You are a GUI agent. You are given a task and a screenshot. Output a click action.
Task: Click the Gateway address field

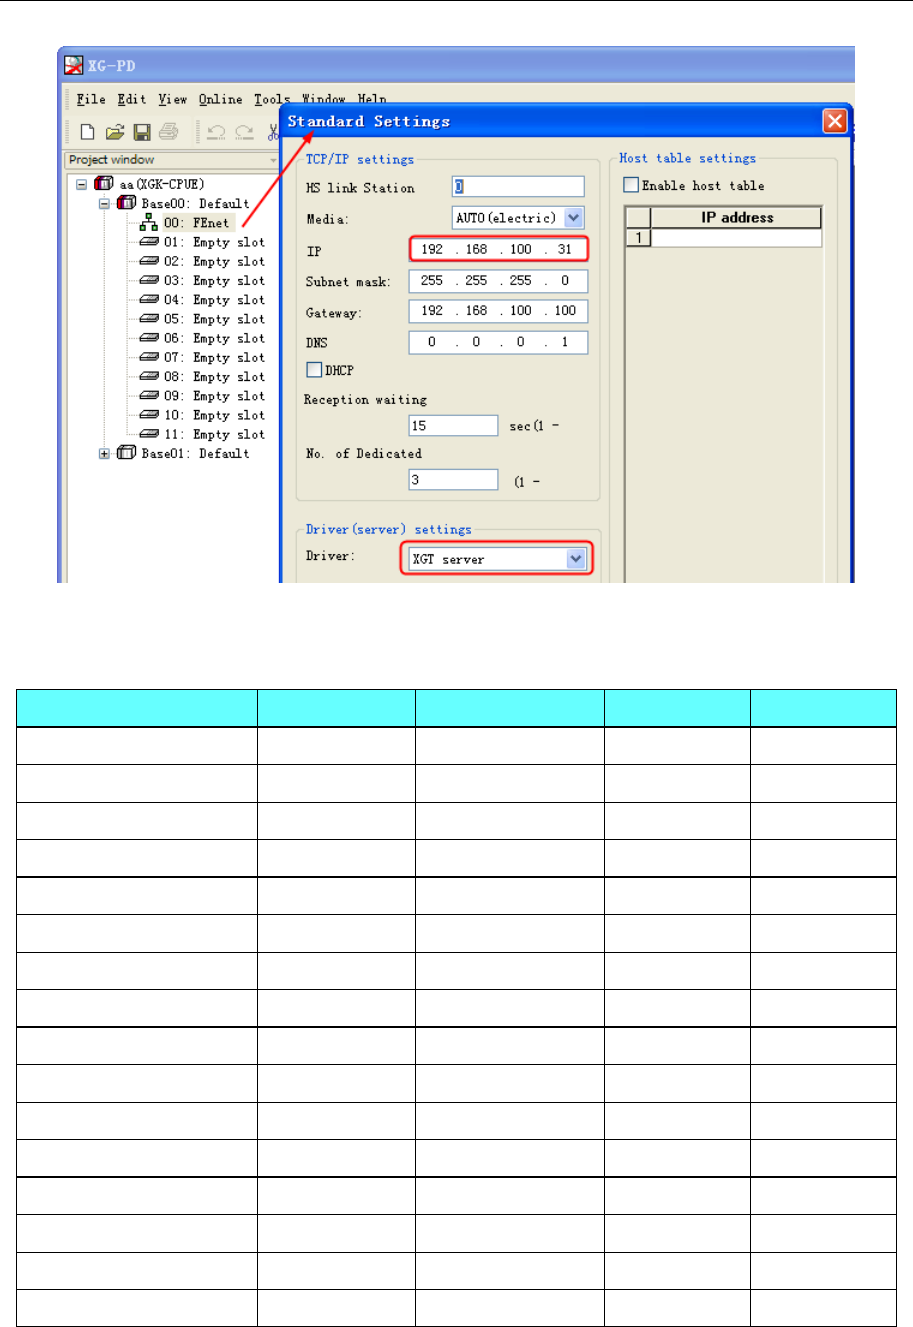(498, 311)
